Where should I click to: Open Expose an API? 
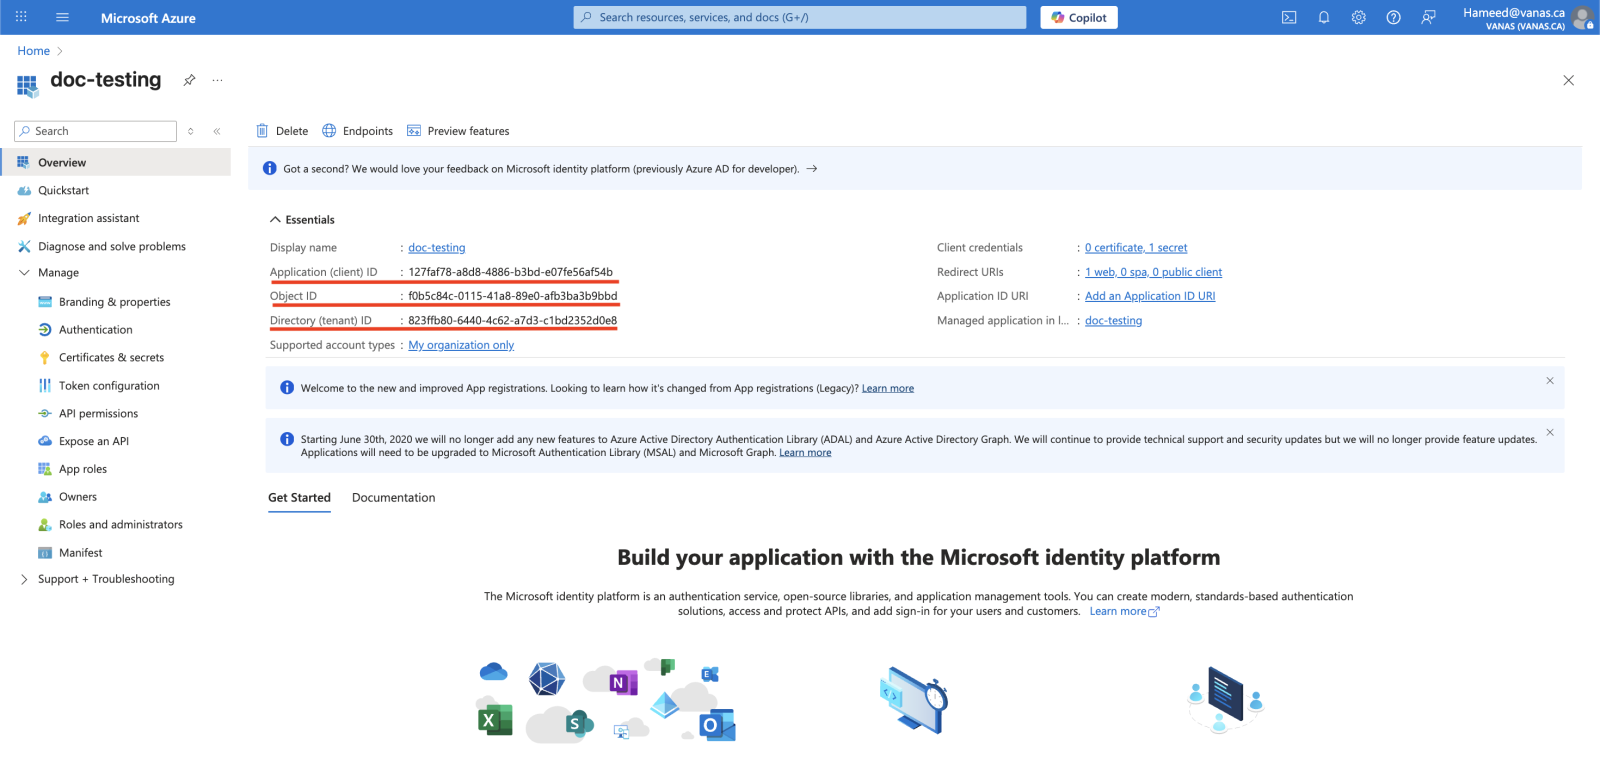pos(93,441)
